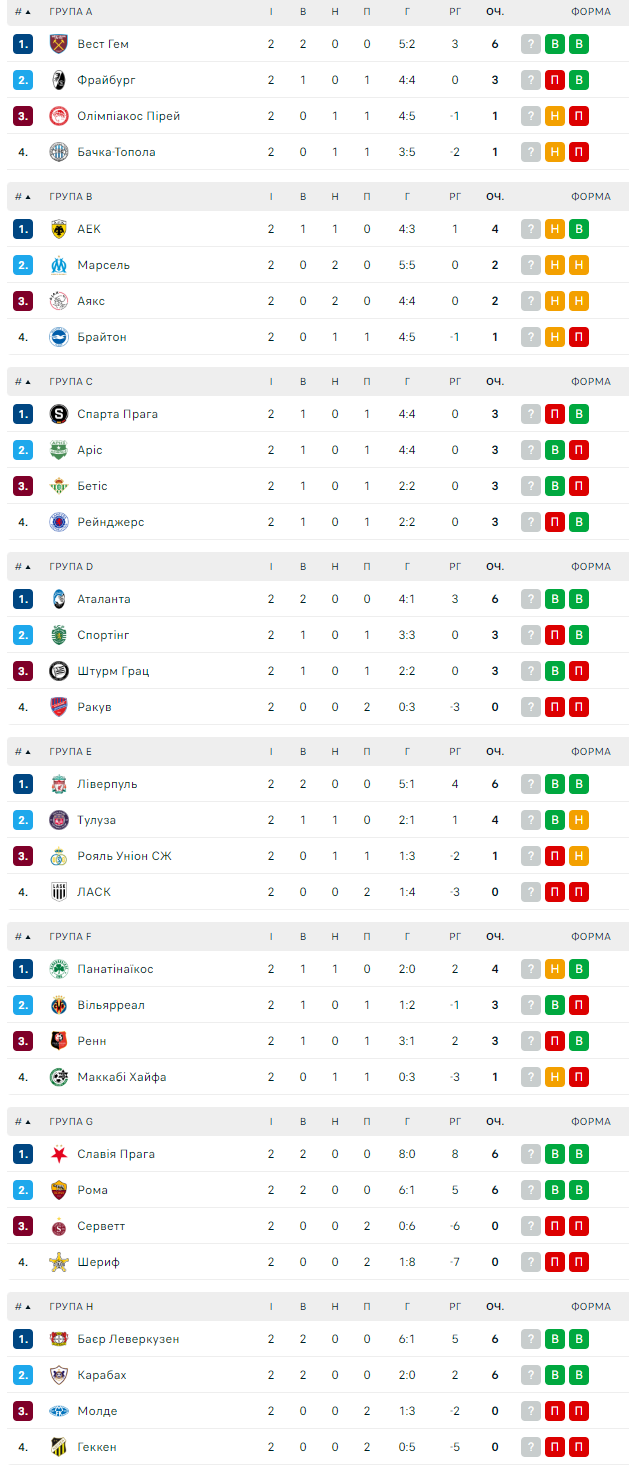The width and height of the screenshot is (629, 1474).
Task: Click the Roma team crest icon
Action: click(58, 1190)
